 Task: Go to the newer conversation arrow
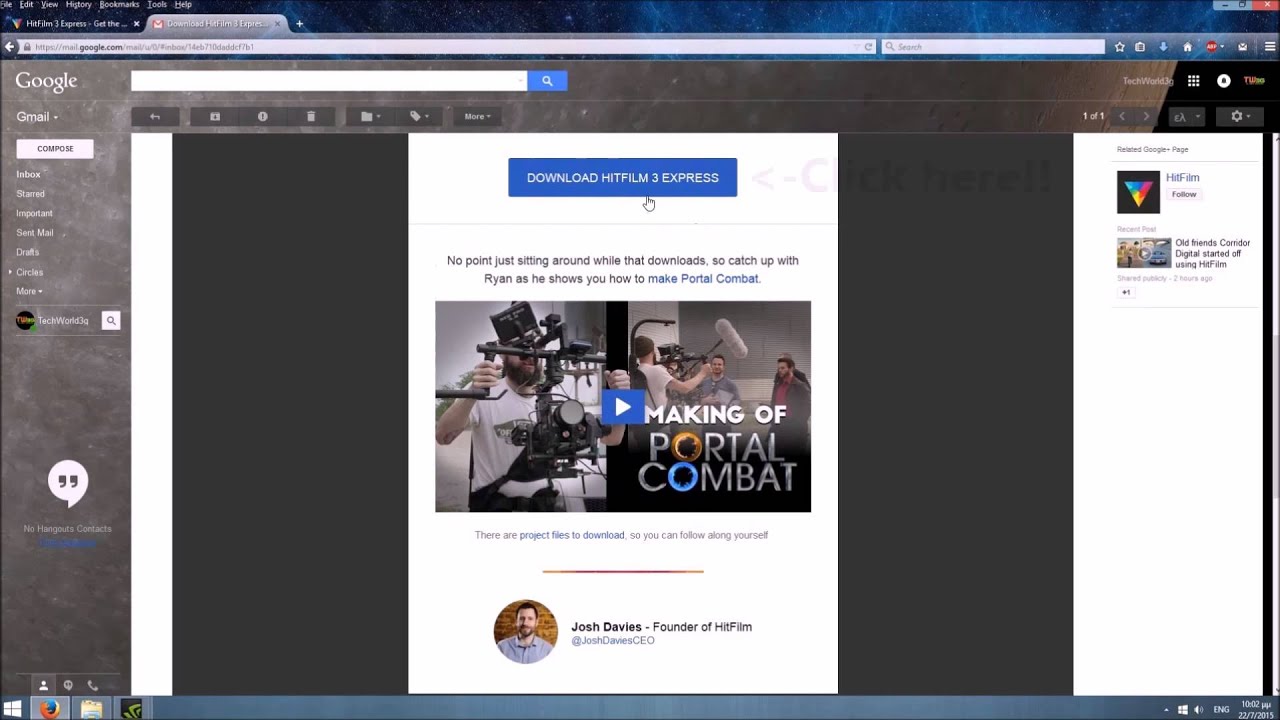pos(1121,117)
